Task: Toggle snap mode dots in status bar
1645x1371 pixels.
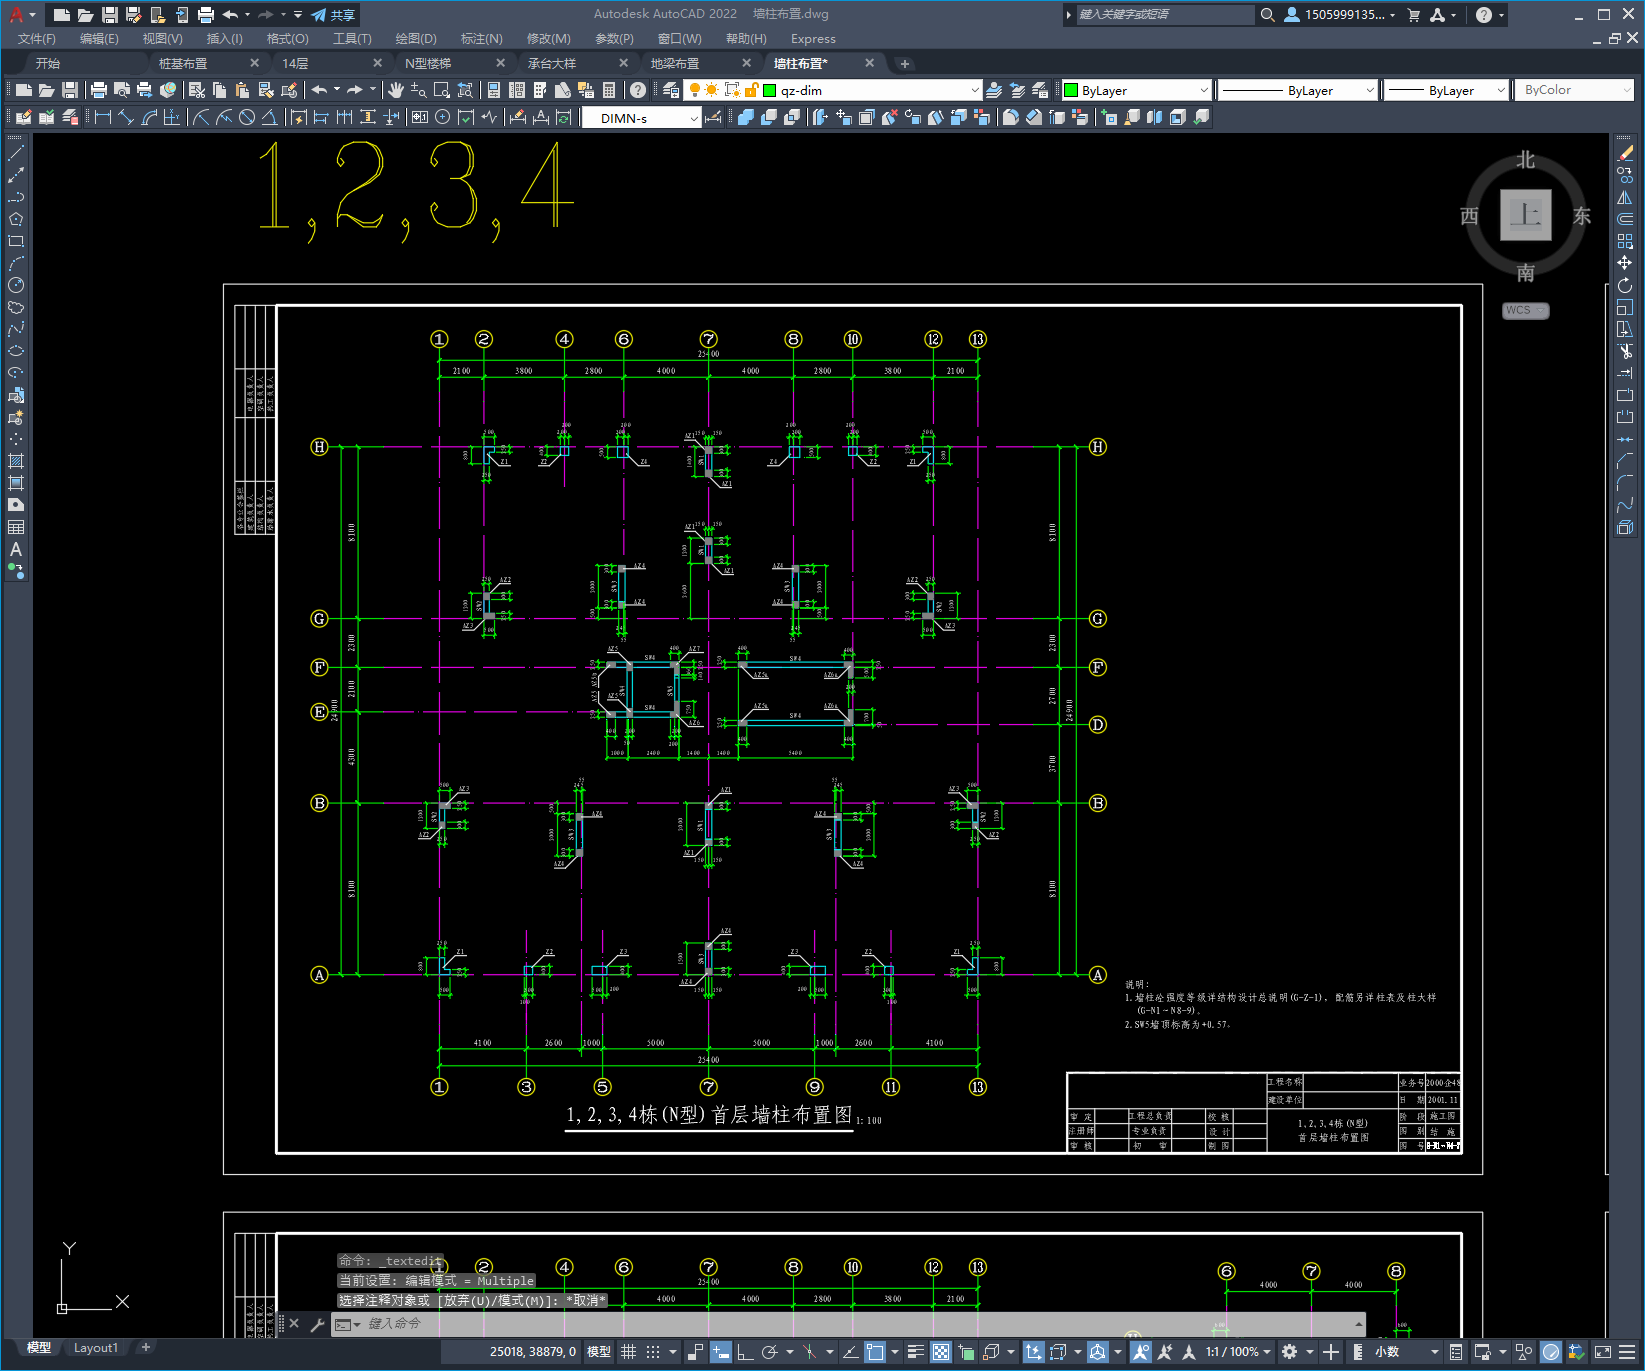Action: 653,1352
